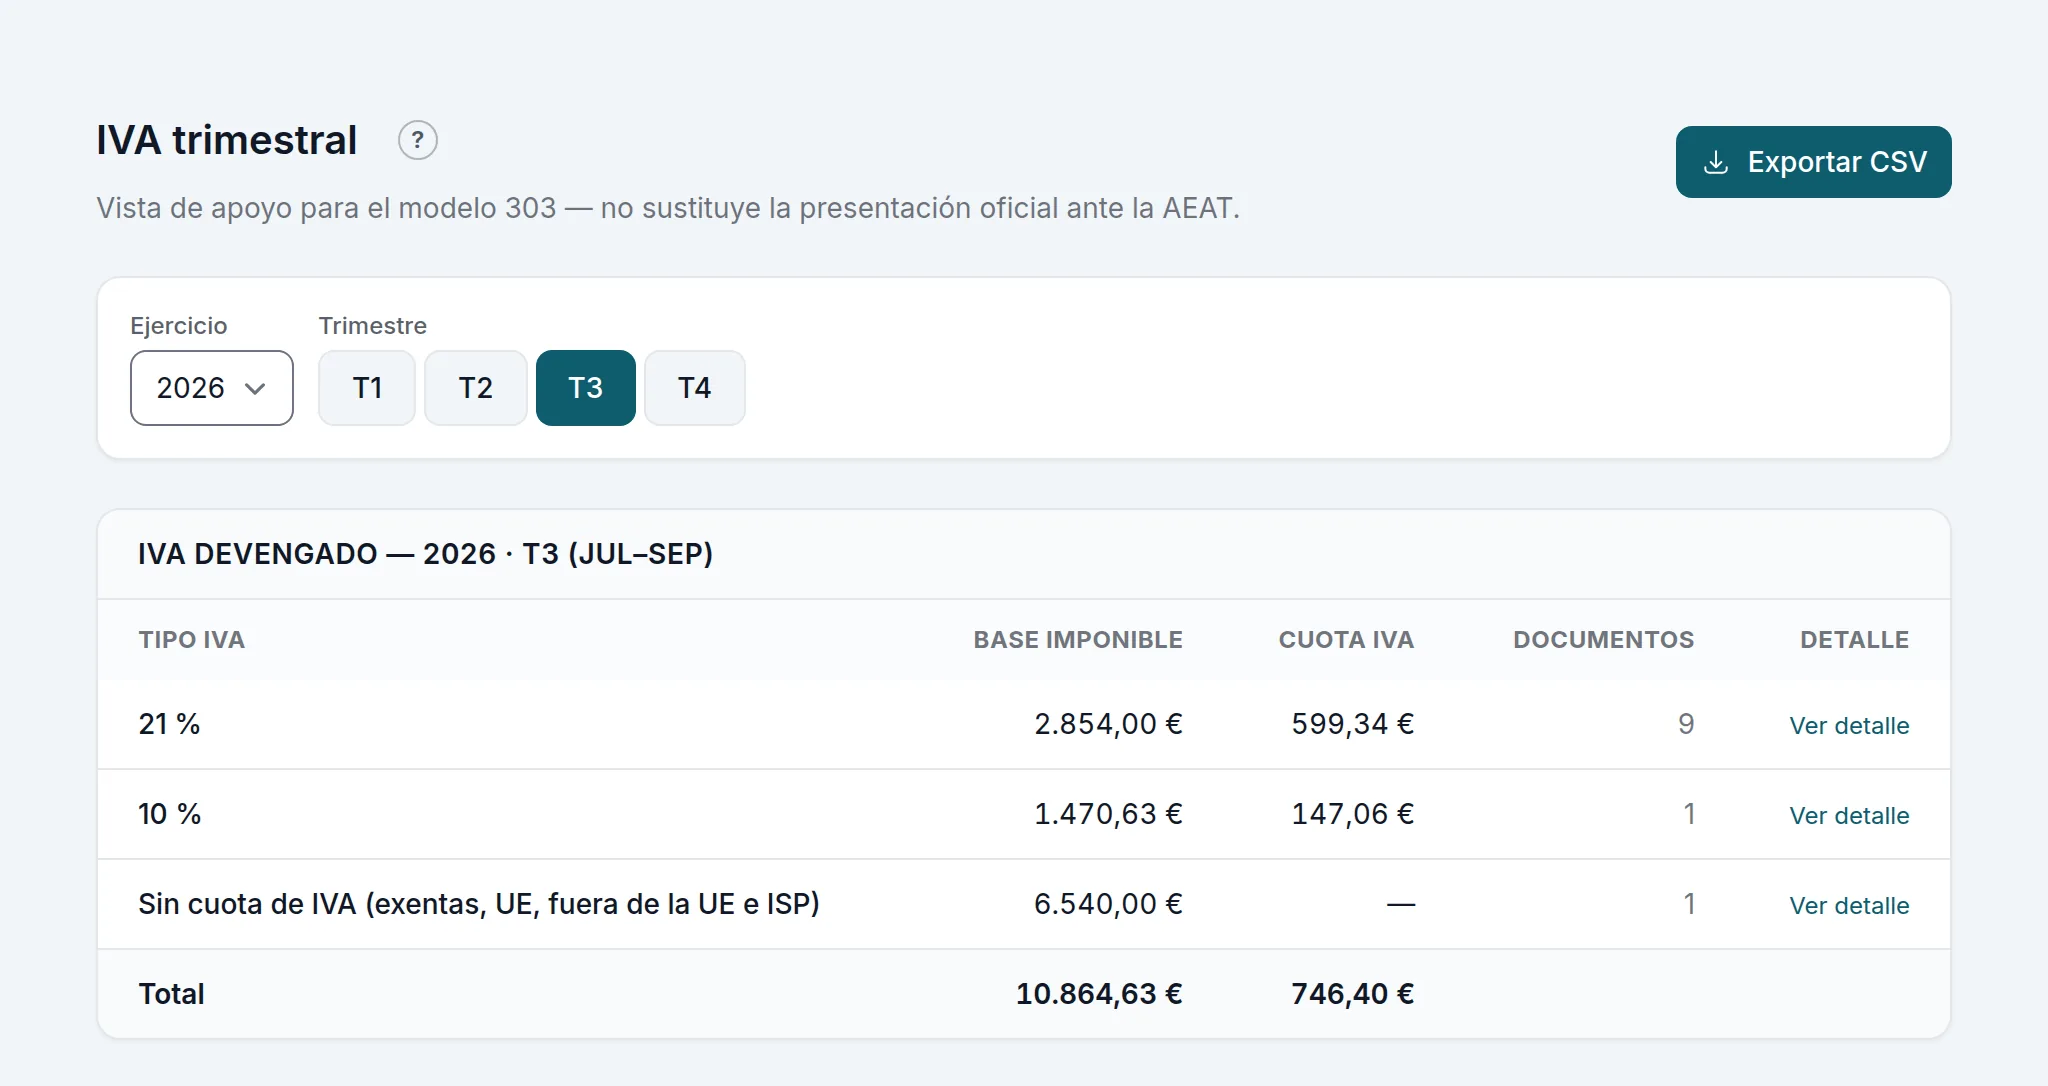
Task: Select the T2 quarter
Action: point(476,388)
